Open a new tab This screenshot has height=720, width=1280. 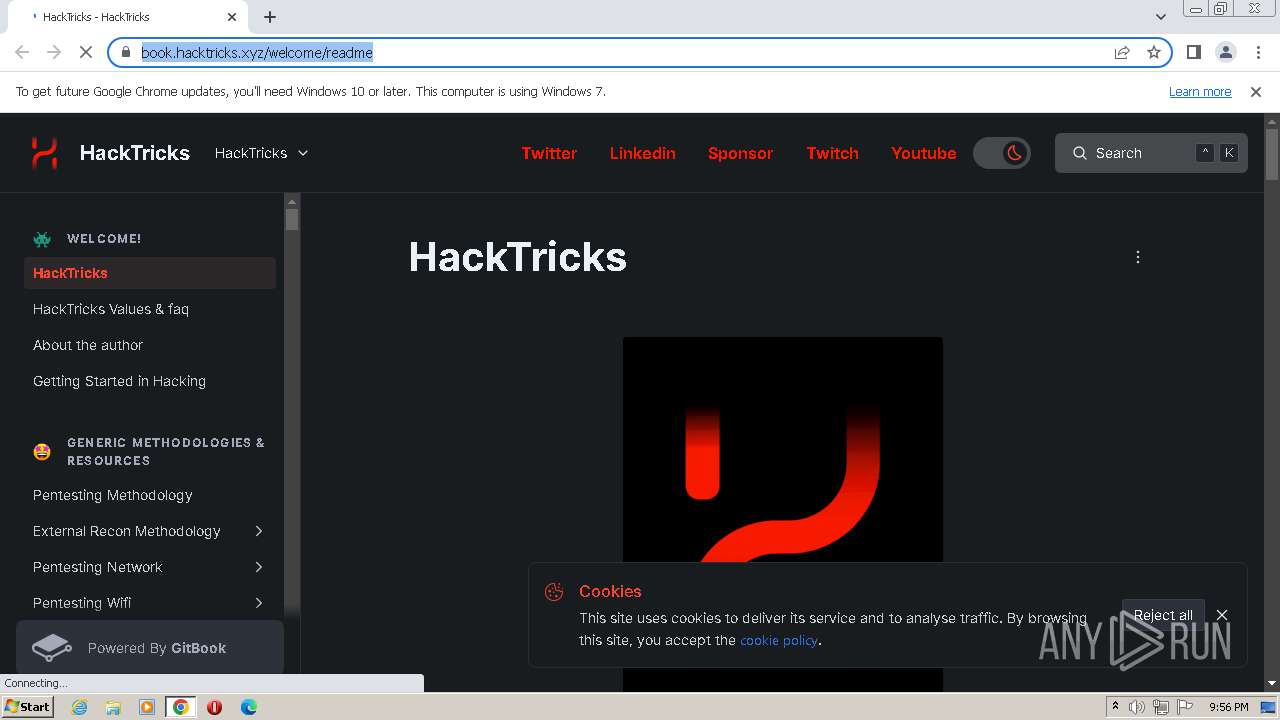270,17
